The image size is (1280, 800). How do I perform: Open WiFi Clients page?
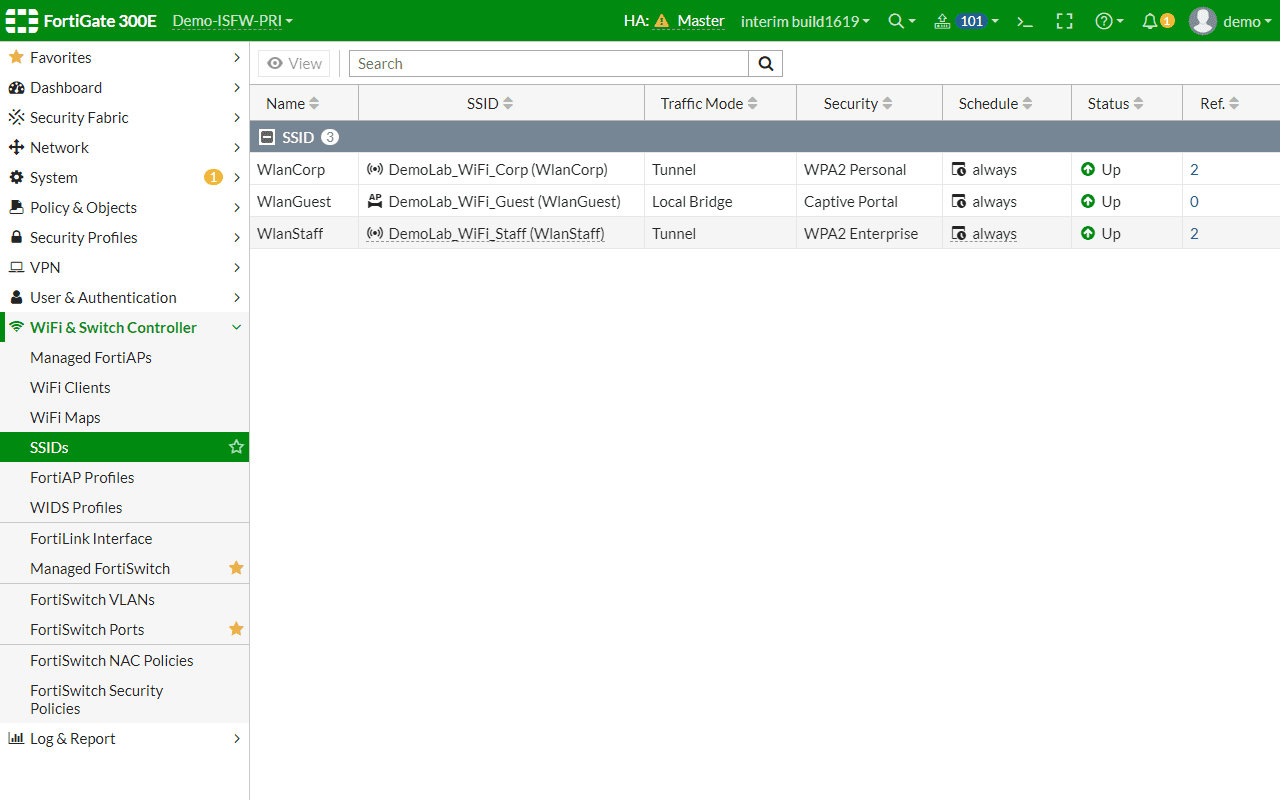click(124, 388)
